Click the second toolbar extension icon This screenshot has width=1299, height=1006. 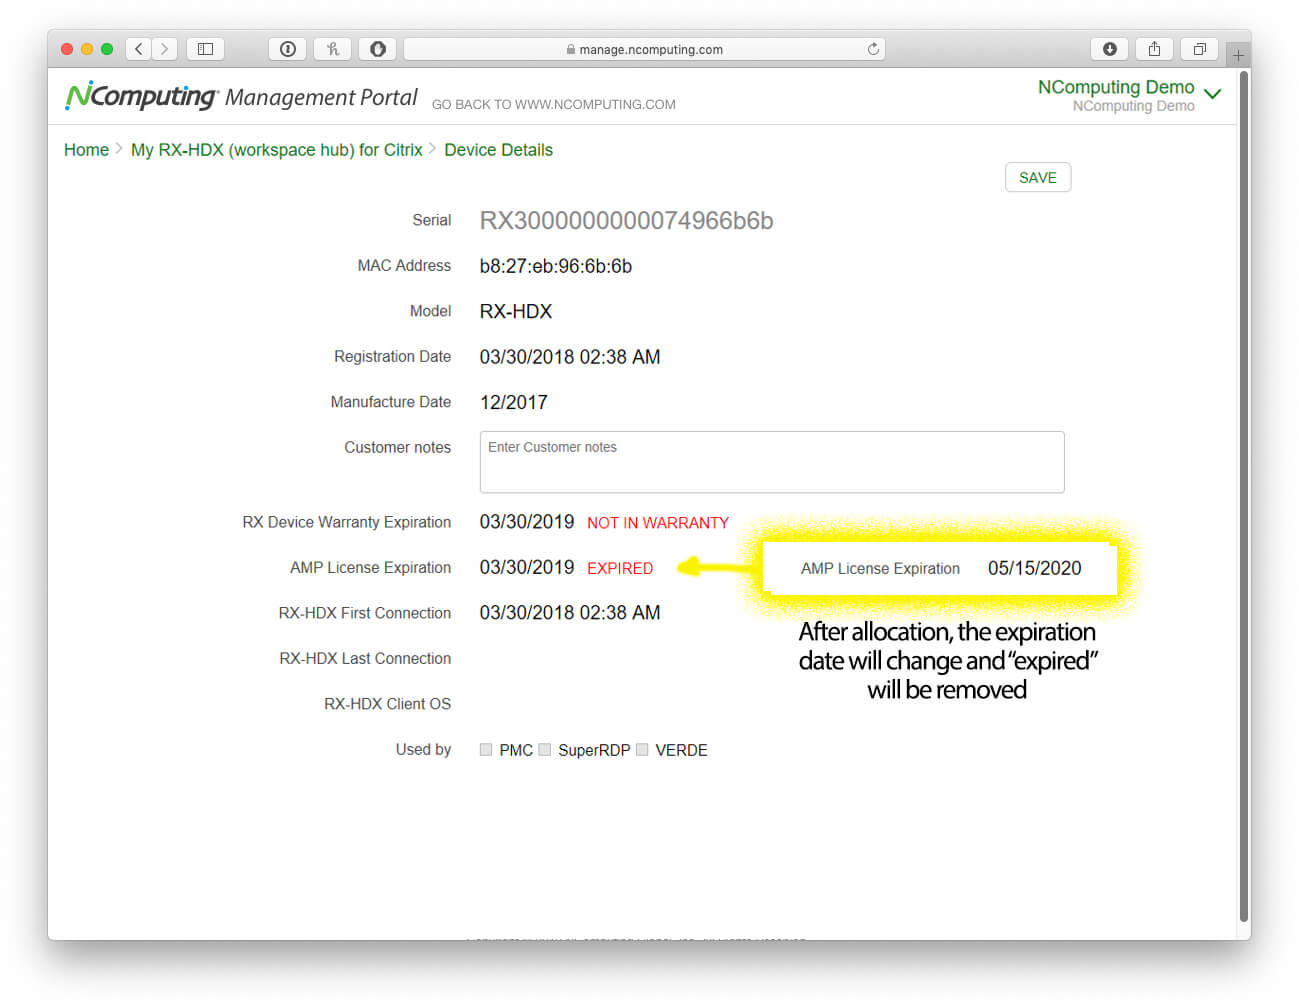(x=333, y=48)
